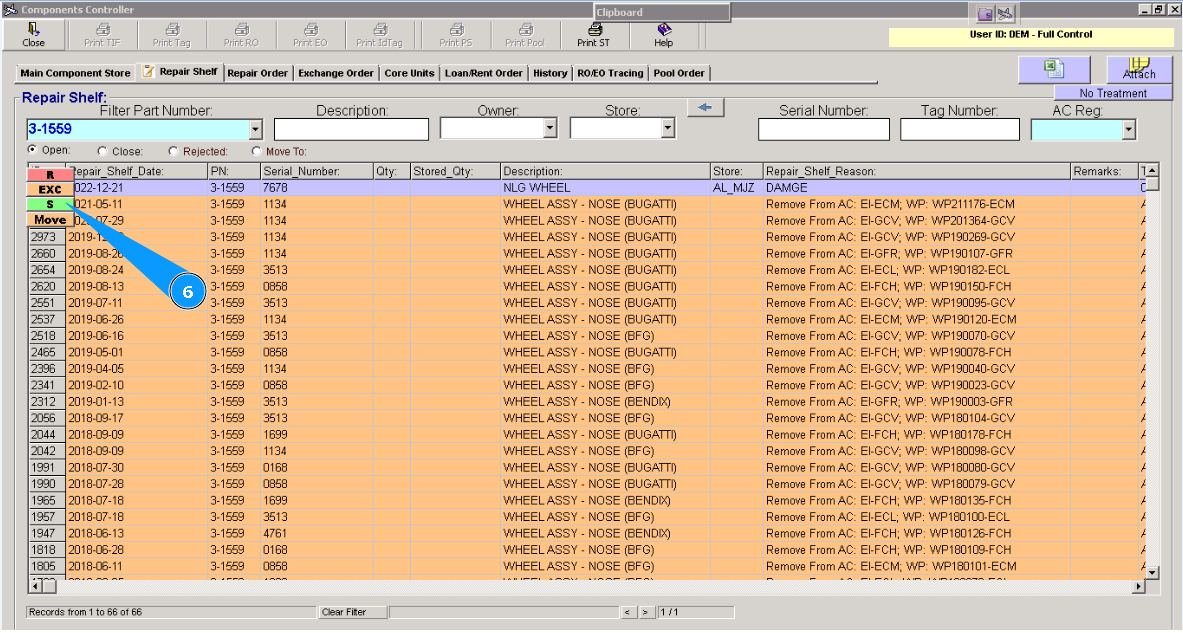
Task: Click the orange Move popup button
Action: pos(51,220)
